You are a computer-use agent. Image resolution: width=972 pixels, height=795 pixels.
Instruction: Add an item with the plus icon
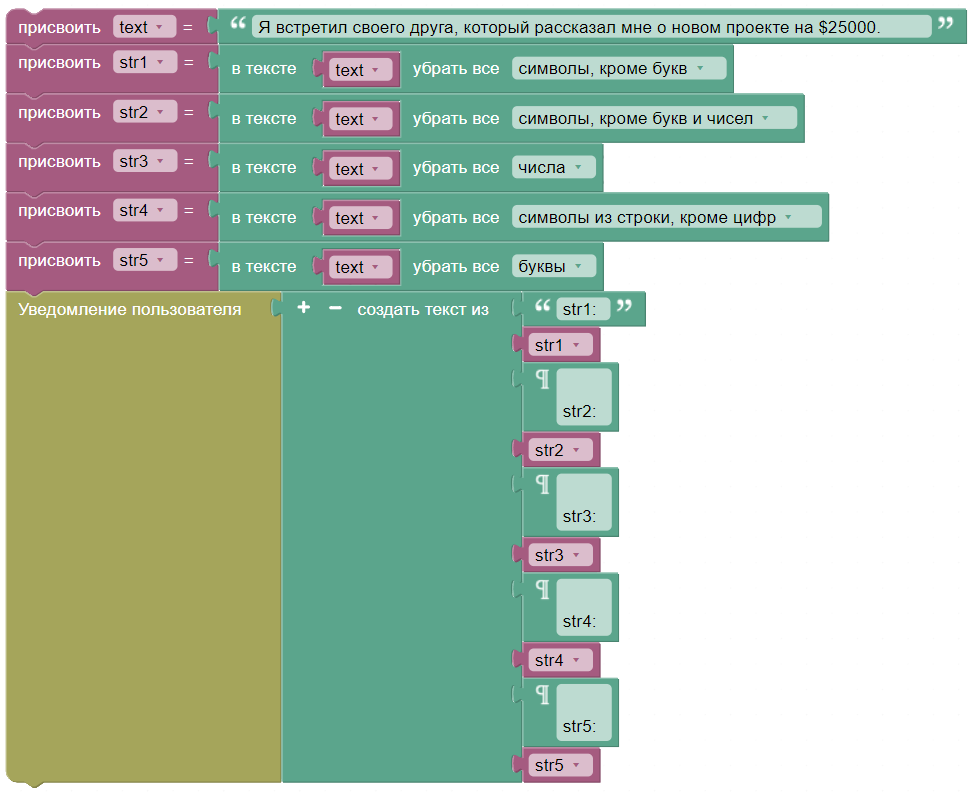(304, 308)
